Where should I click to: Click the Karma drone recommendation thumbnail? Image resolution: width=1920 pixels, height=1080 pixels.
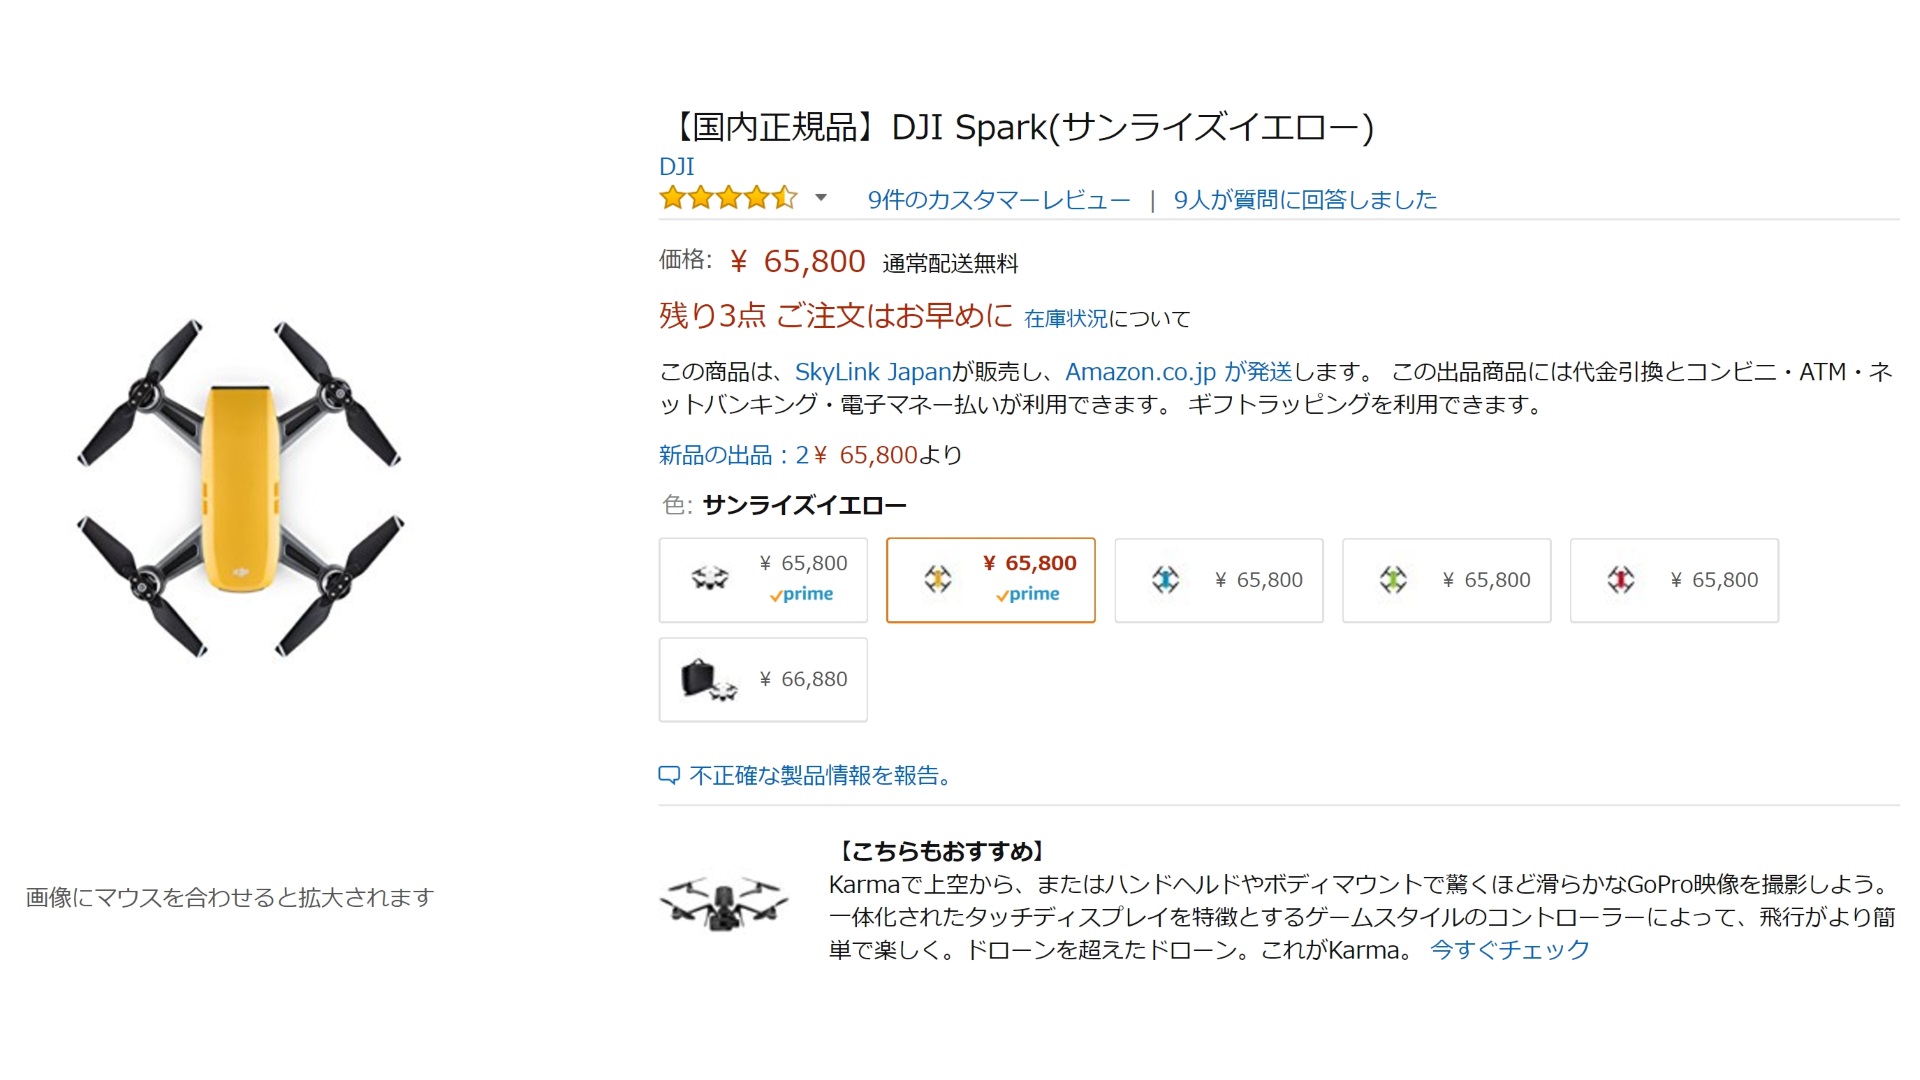coord(724,903)
